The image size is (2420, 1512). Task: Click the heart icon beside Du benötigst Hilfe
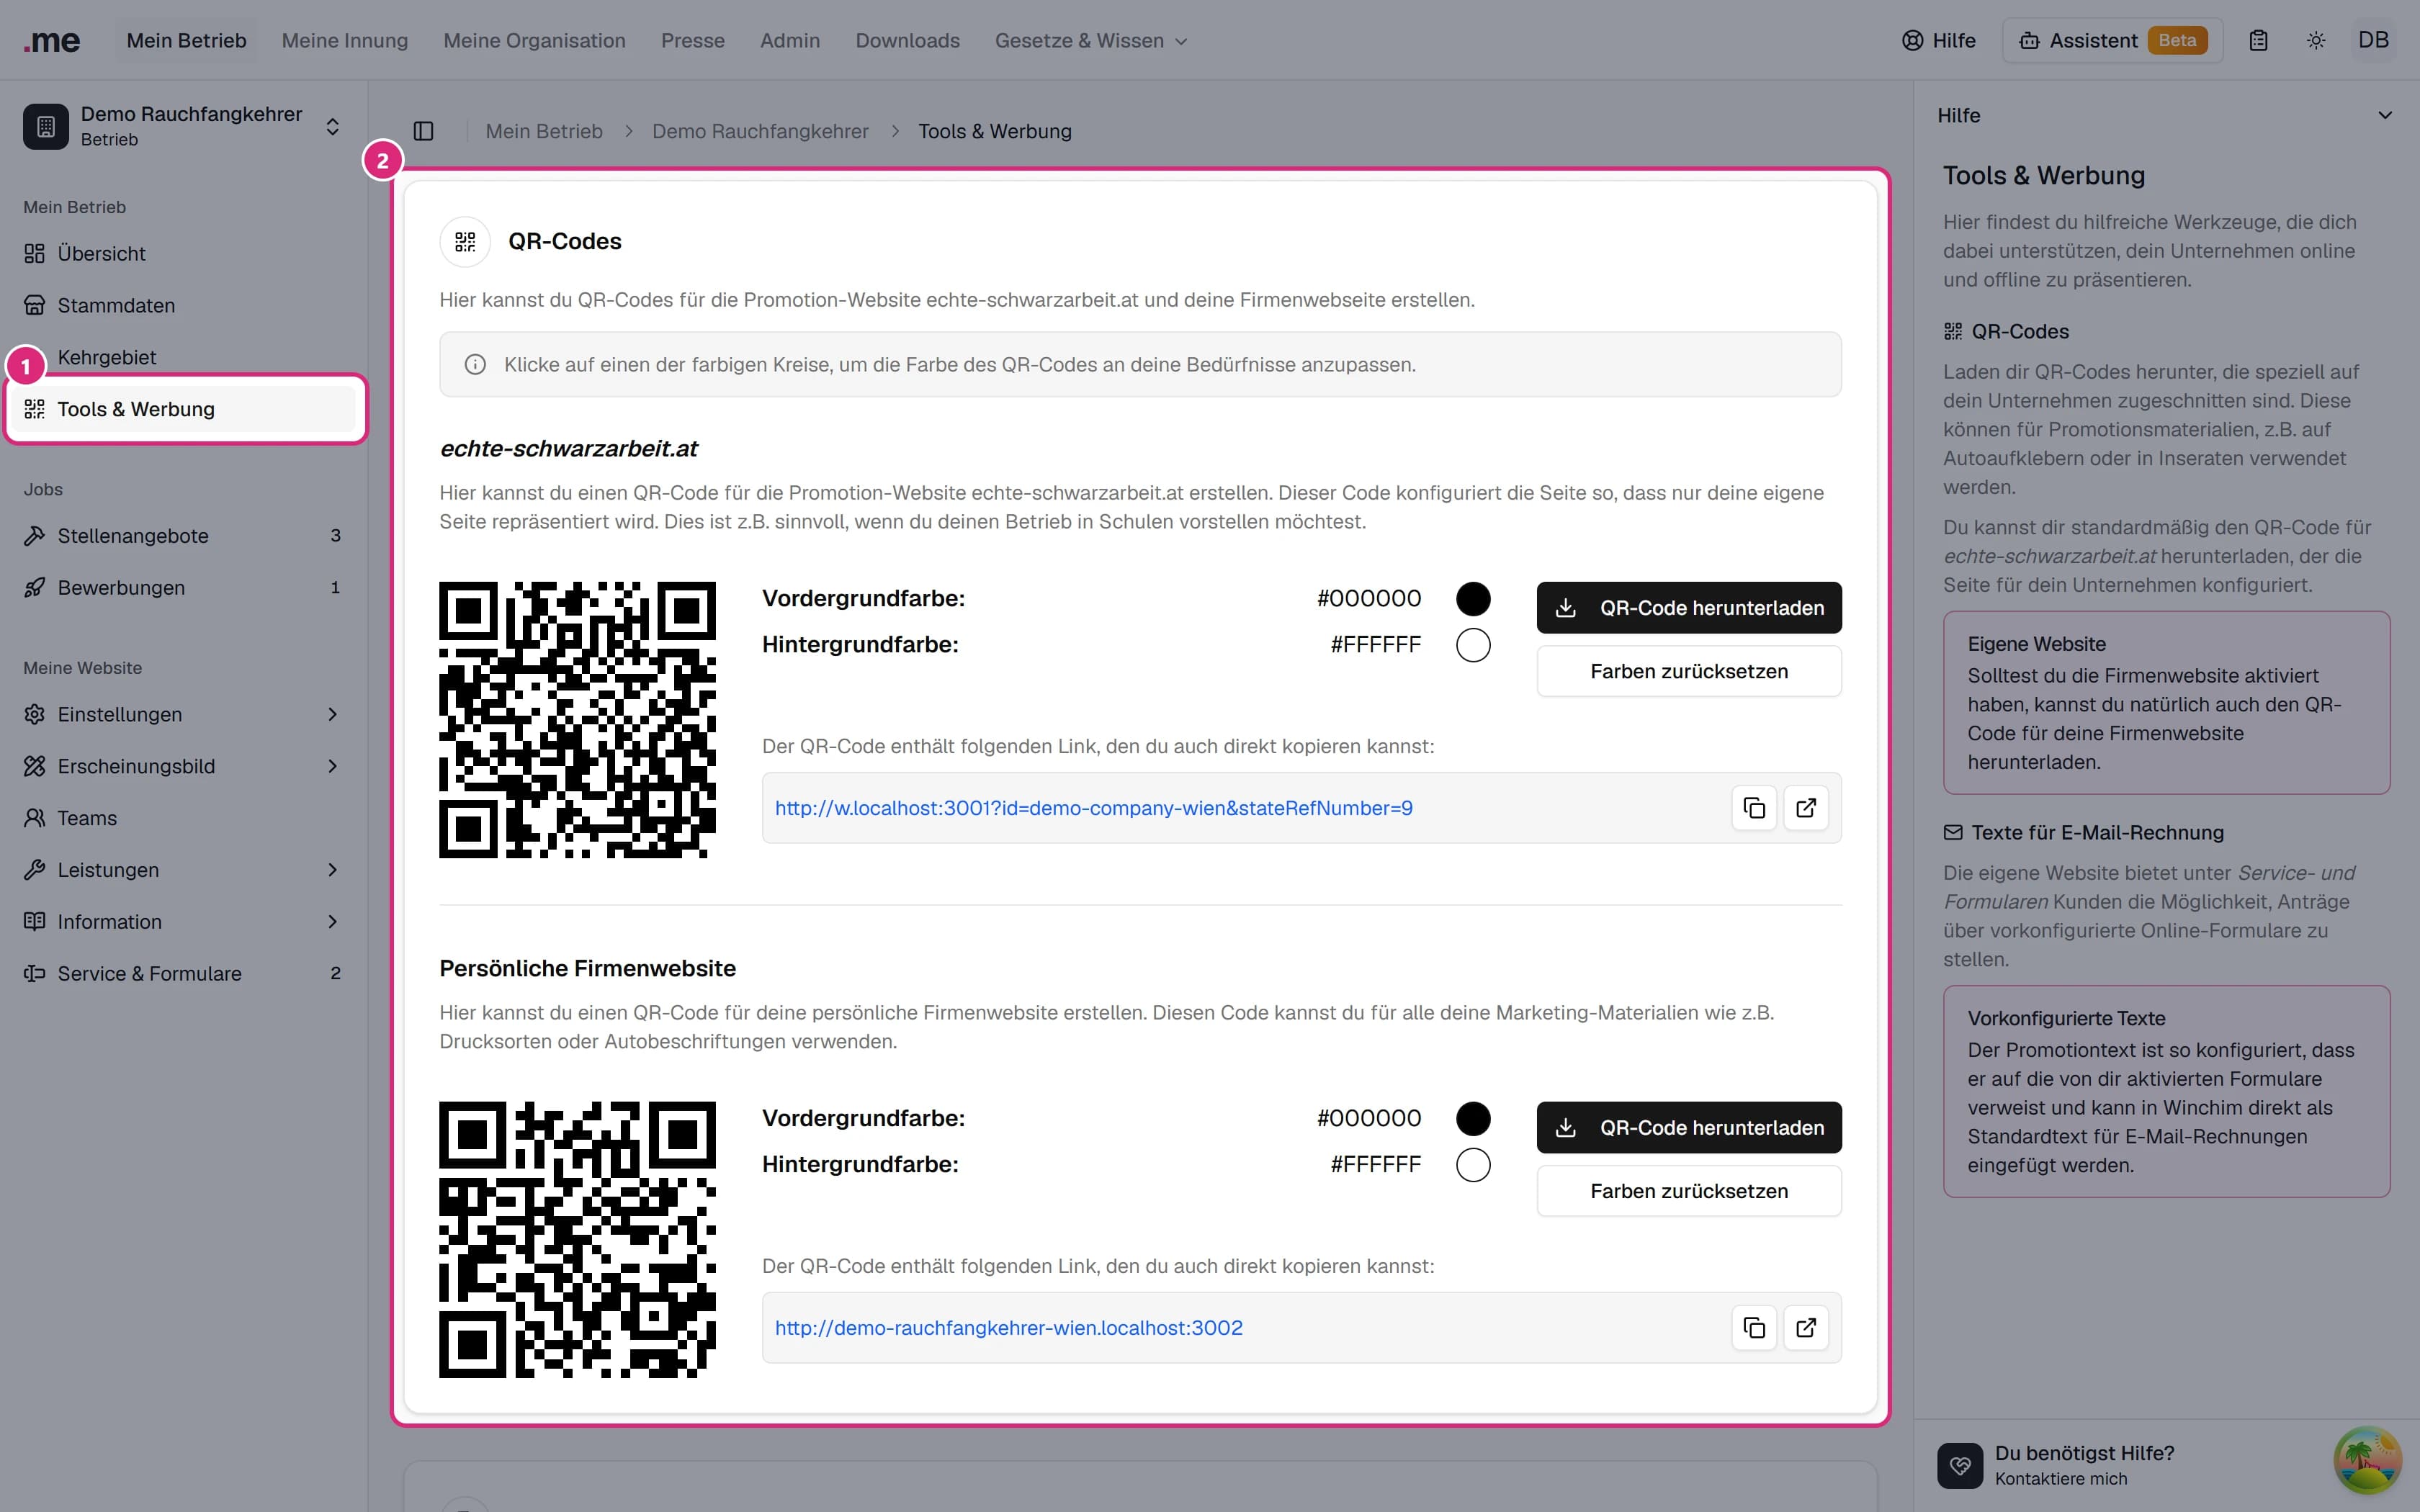[x=1959, y=1465]
